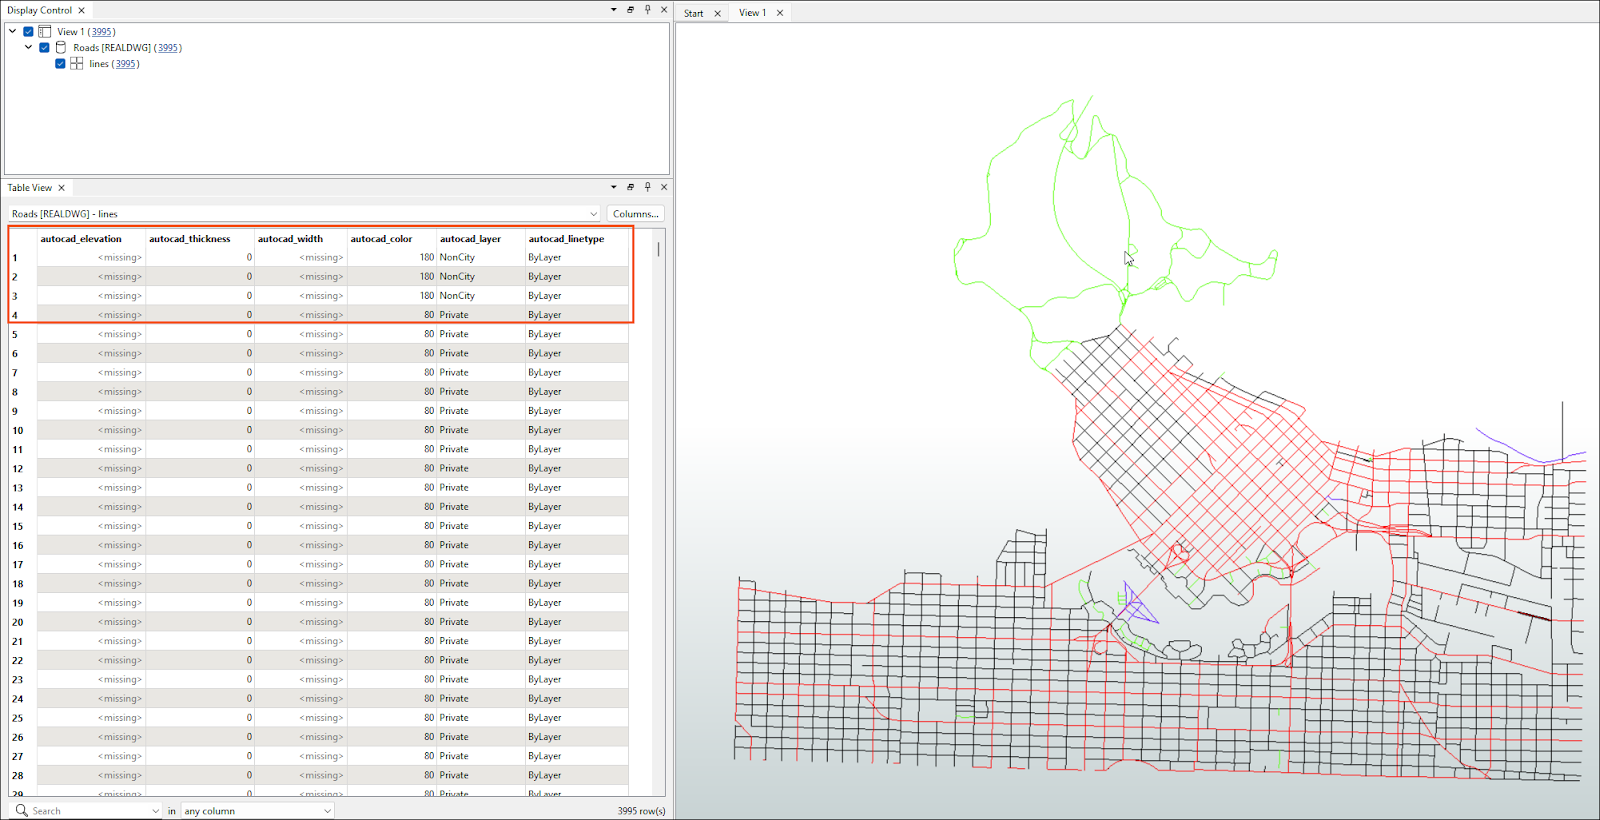Click the search magnifier icon
This screenshot has width=1600, height=820.
coord(21,810)
